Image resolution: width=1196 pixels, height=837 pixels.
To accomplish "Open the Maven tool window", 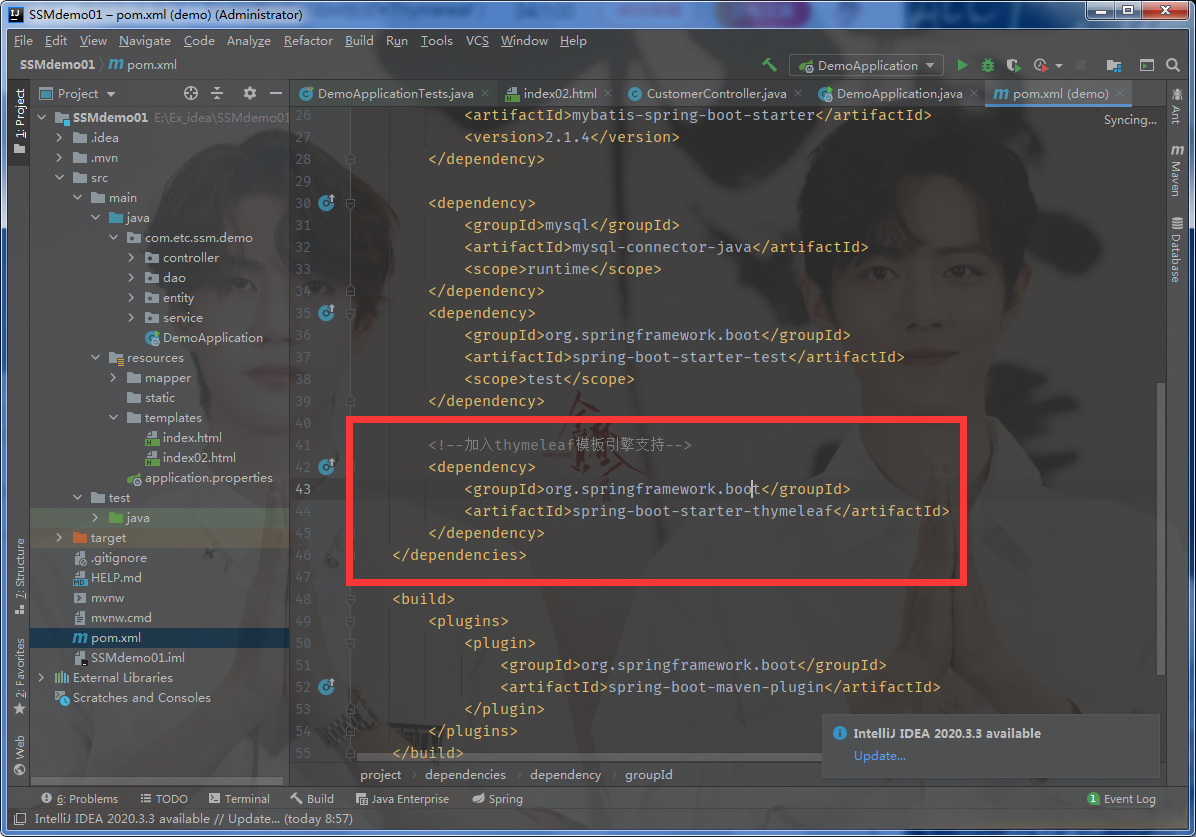I will (x=1176, y=170).
